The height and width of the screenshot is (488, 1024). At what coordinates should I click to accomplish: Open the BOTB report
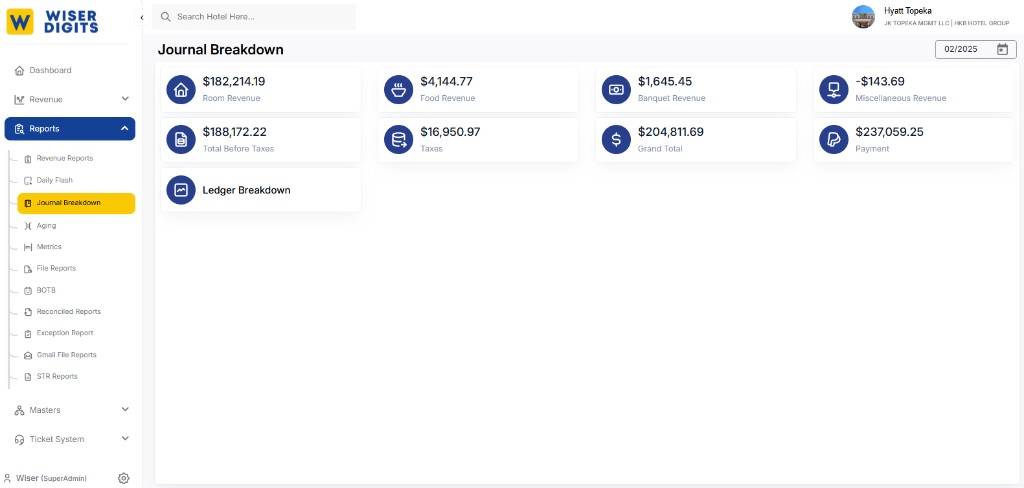(x=46, y=290)
